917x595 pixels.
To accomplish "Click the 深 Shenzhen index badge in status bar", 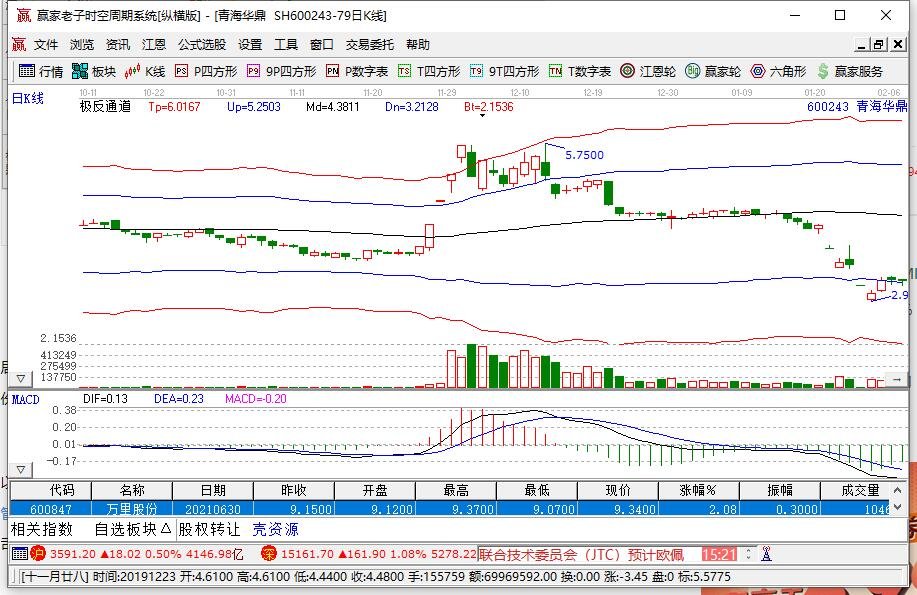I will [268, 553].
